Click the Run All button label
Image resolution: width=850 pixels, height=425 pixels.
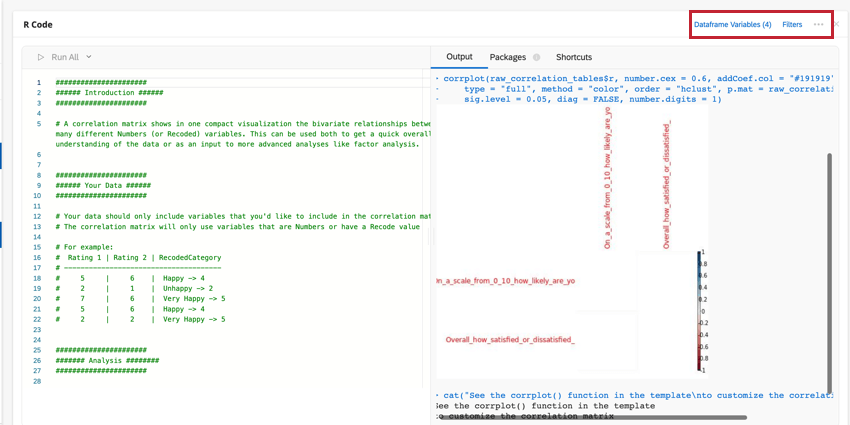[65, 58]
